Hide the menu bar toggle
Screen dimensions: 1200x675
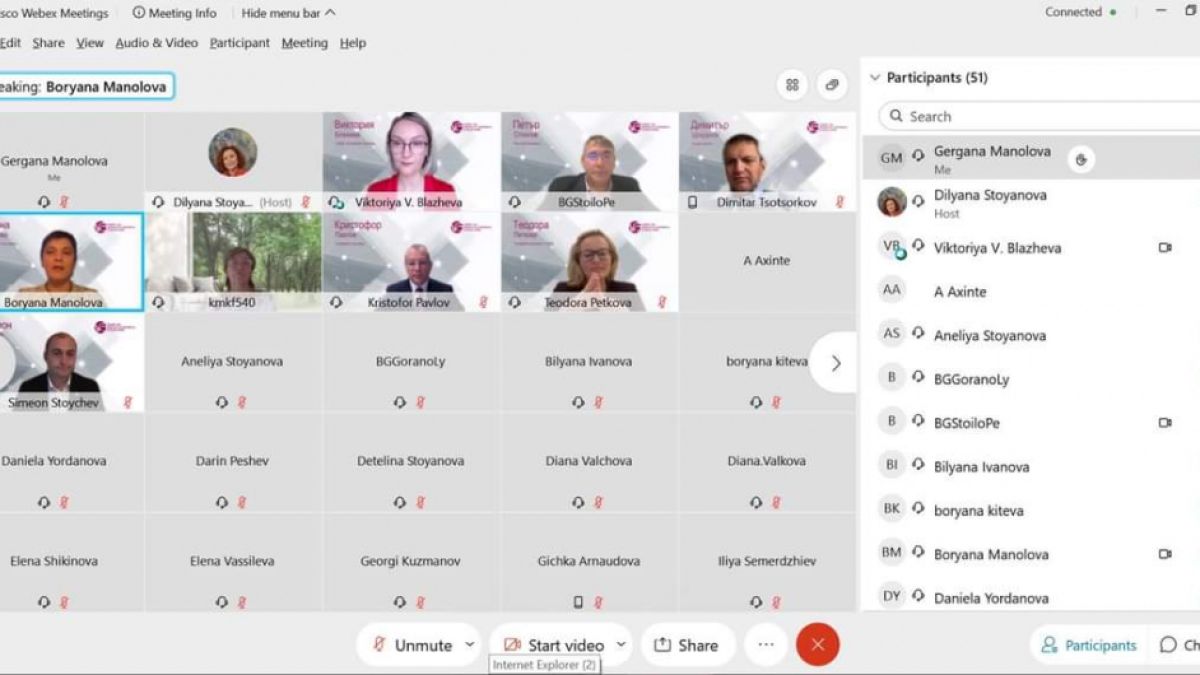pyautogui.click(x=288, y=13)
